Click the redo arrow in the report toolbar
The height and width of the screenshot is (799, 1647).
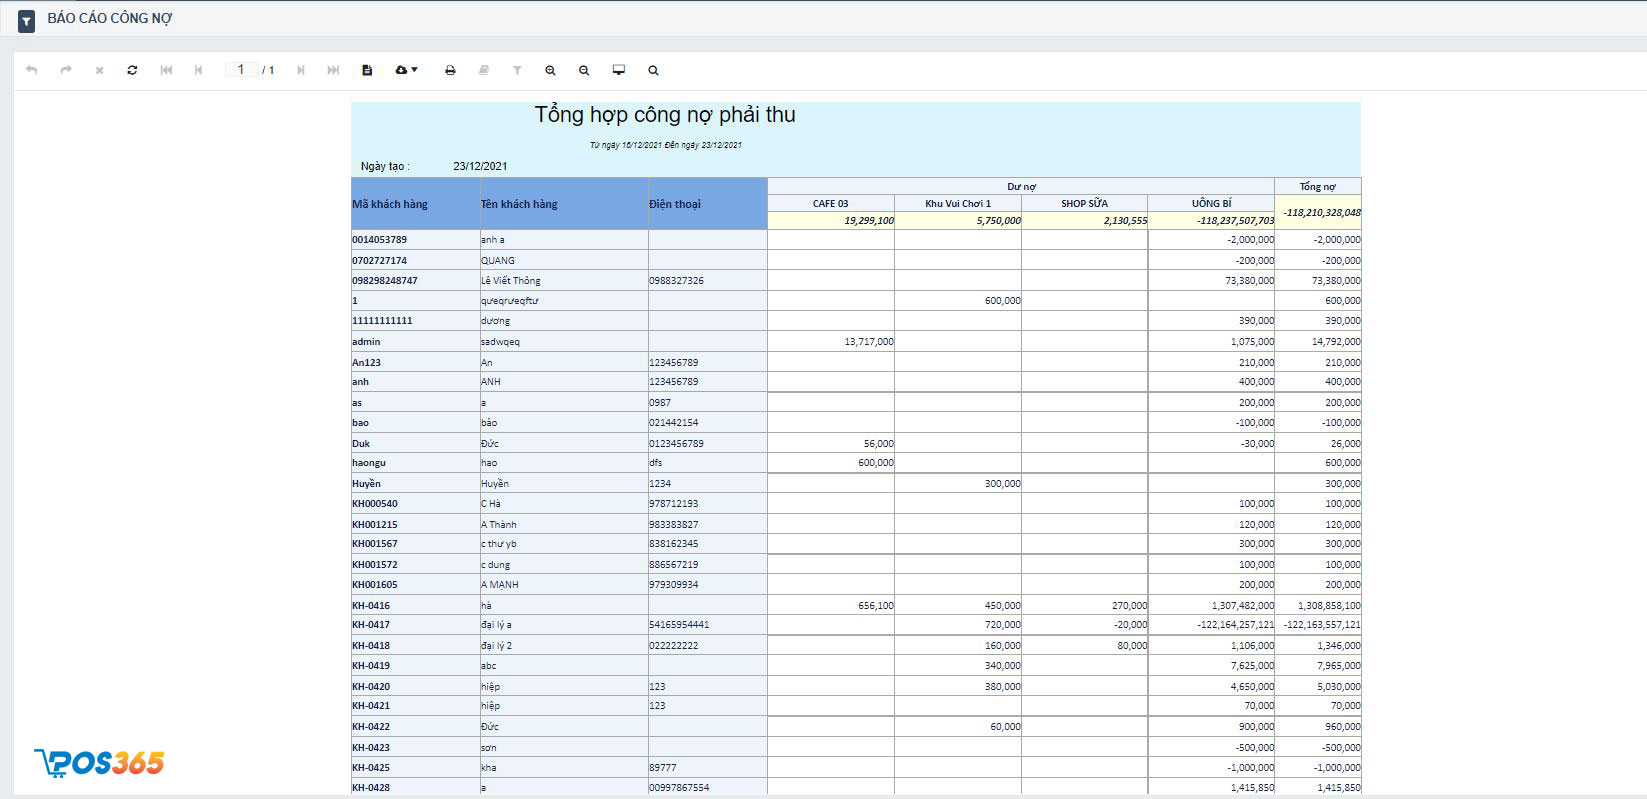[66, 70]
